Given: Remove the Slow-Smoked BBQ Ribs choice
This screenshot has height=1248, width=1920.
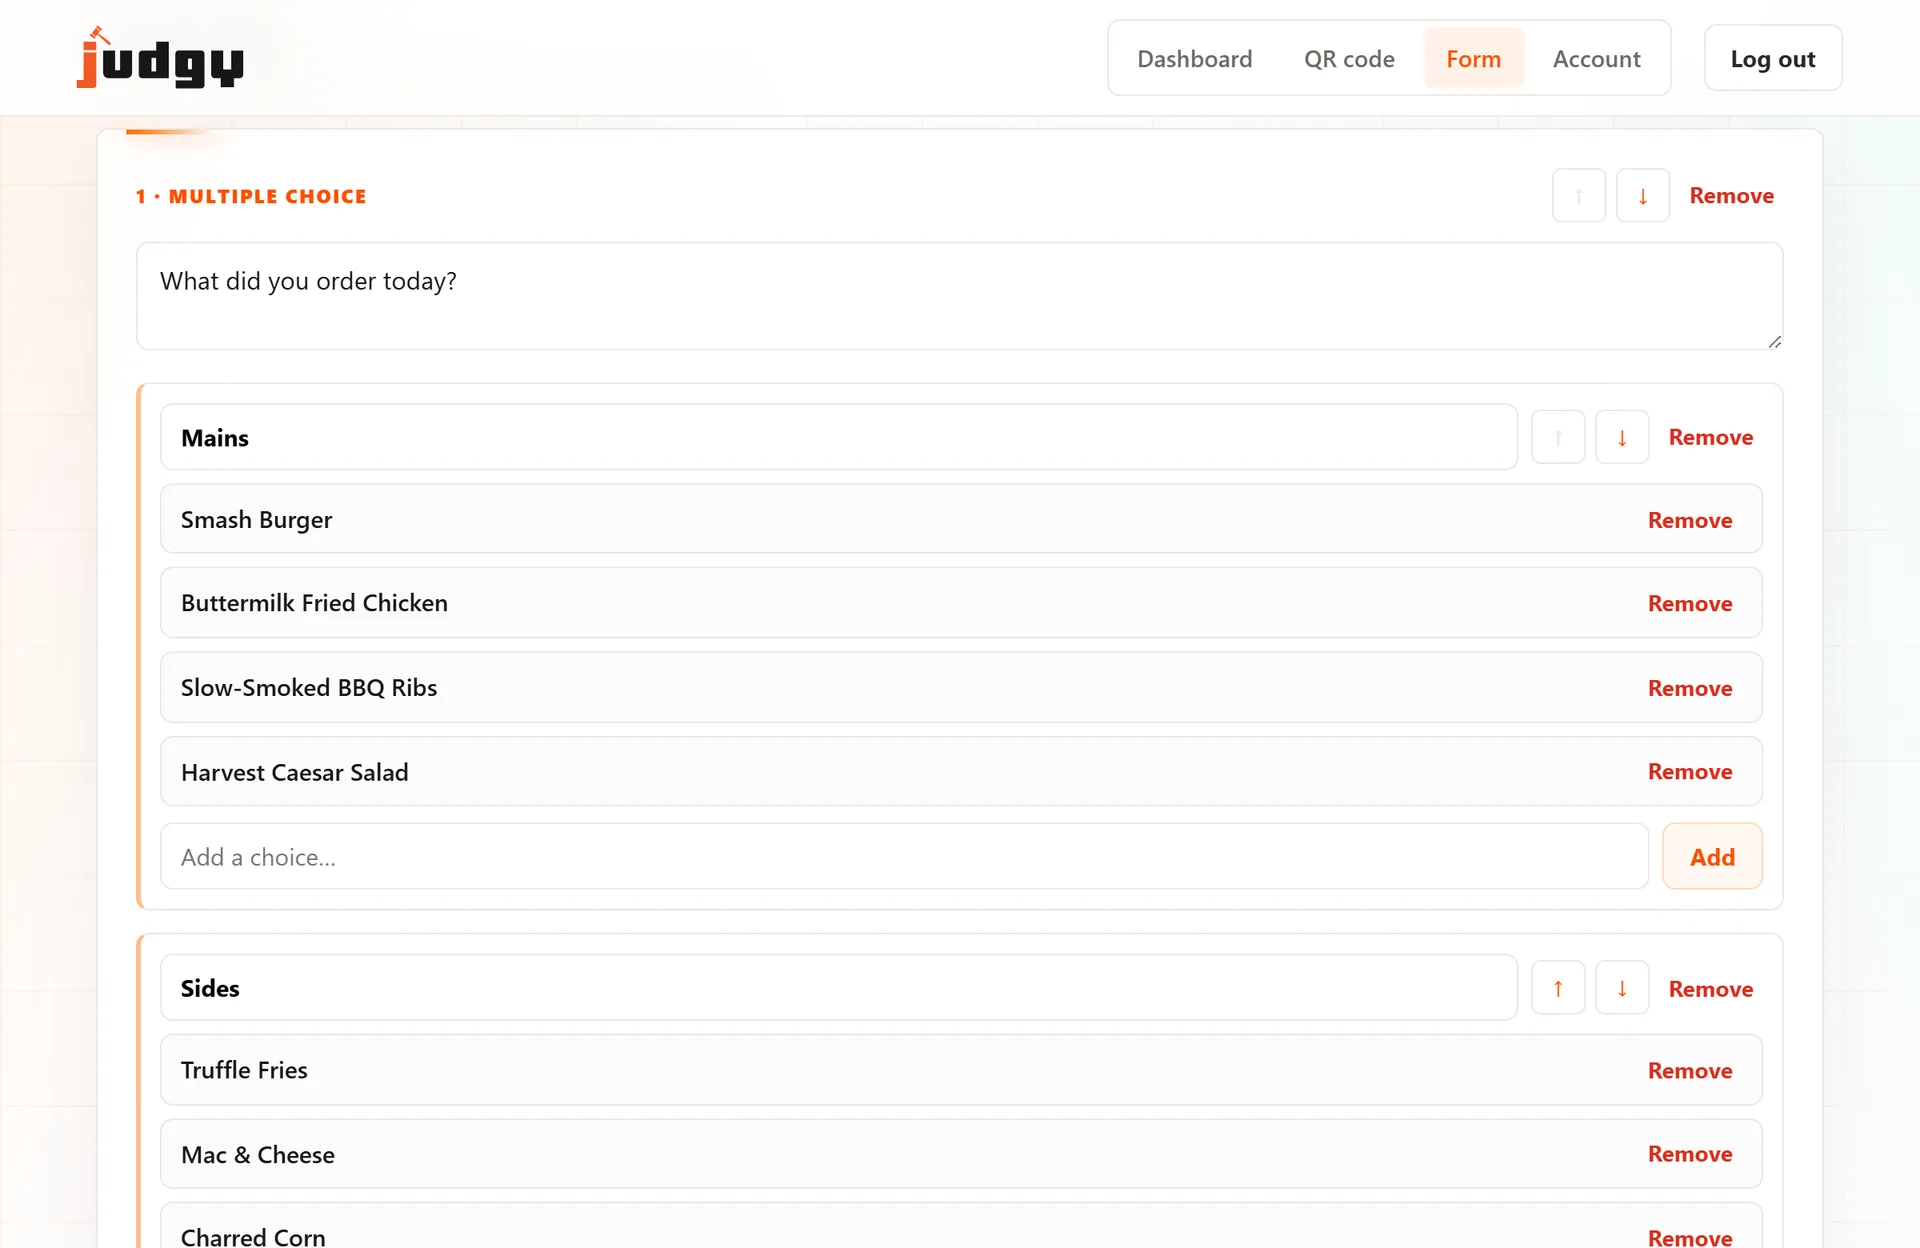Looking at the screenshot, I should [1690, 688].
